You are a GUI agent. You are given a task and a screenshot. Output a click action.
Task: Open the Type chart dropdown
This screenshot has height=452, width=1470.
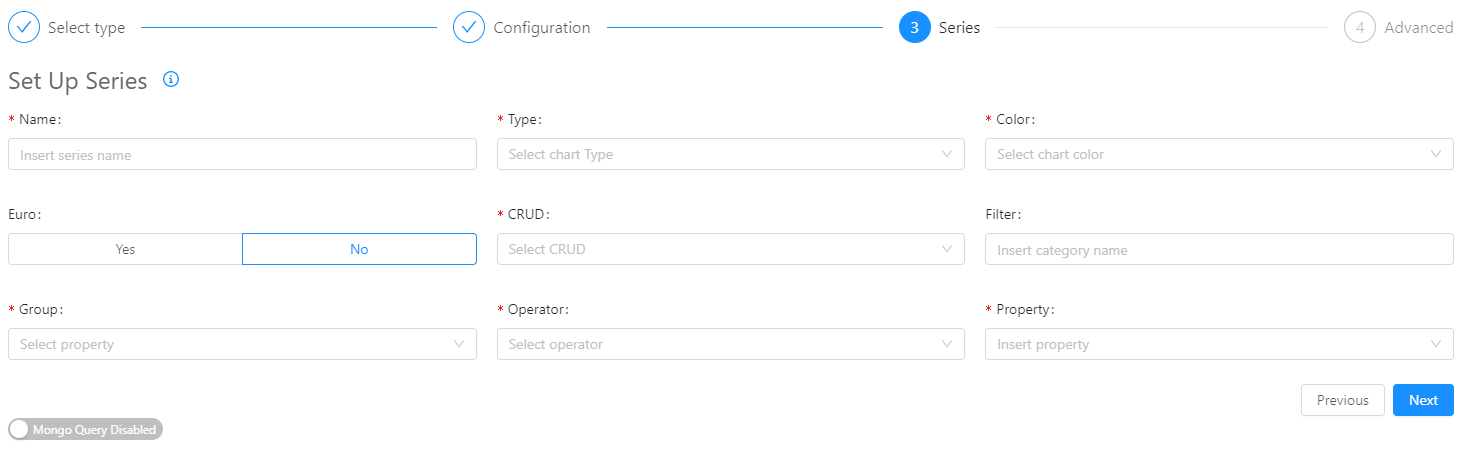tap(730, 154)
